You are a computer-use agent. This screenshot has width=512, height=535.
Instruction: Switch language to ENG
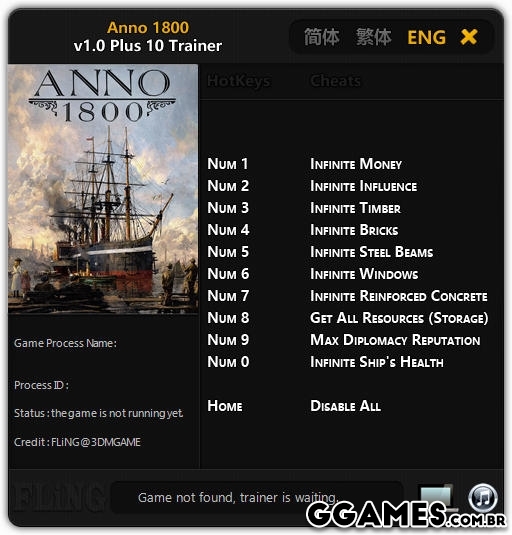(426, 37)
